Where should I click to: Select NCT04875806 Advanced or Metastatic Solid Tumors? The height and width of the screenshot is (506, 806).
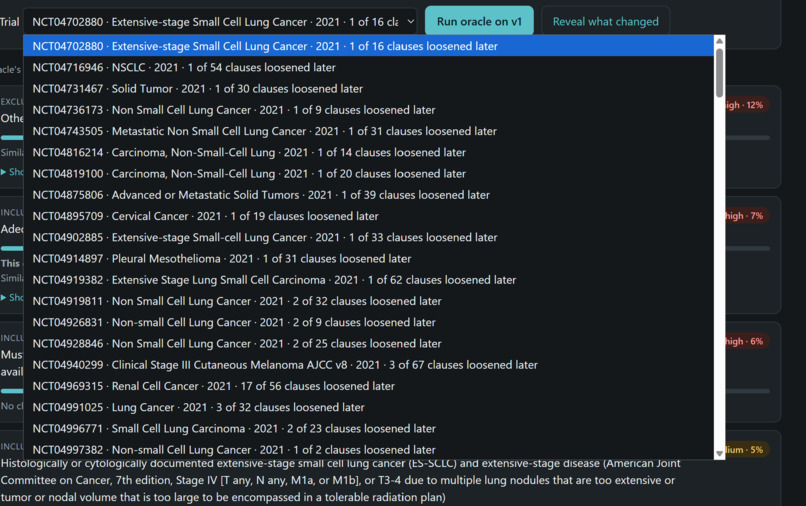[x=369, y=195]
